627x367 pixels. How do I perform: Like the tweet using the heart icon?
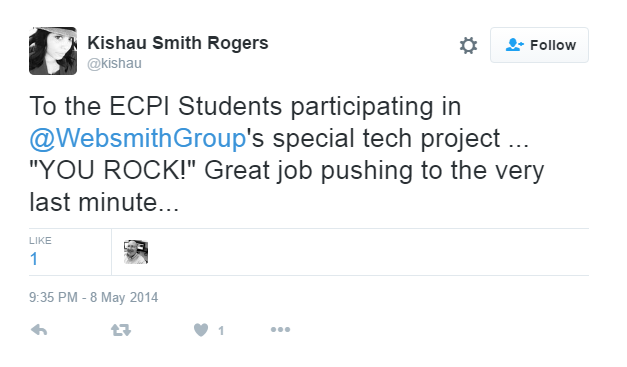coord(201,330)
